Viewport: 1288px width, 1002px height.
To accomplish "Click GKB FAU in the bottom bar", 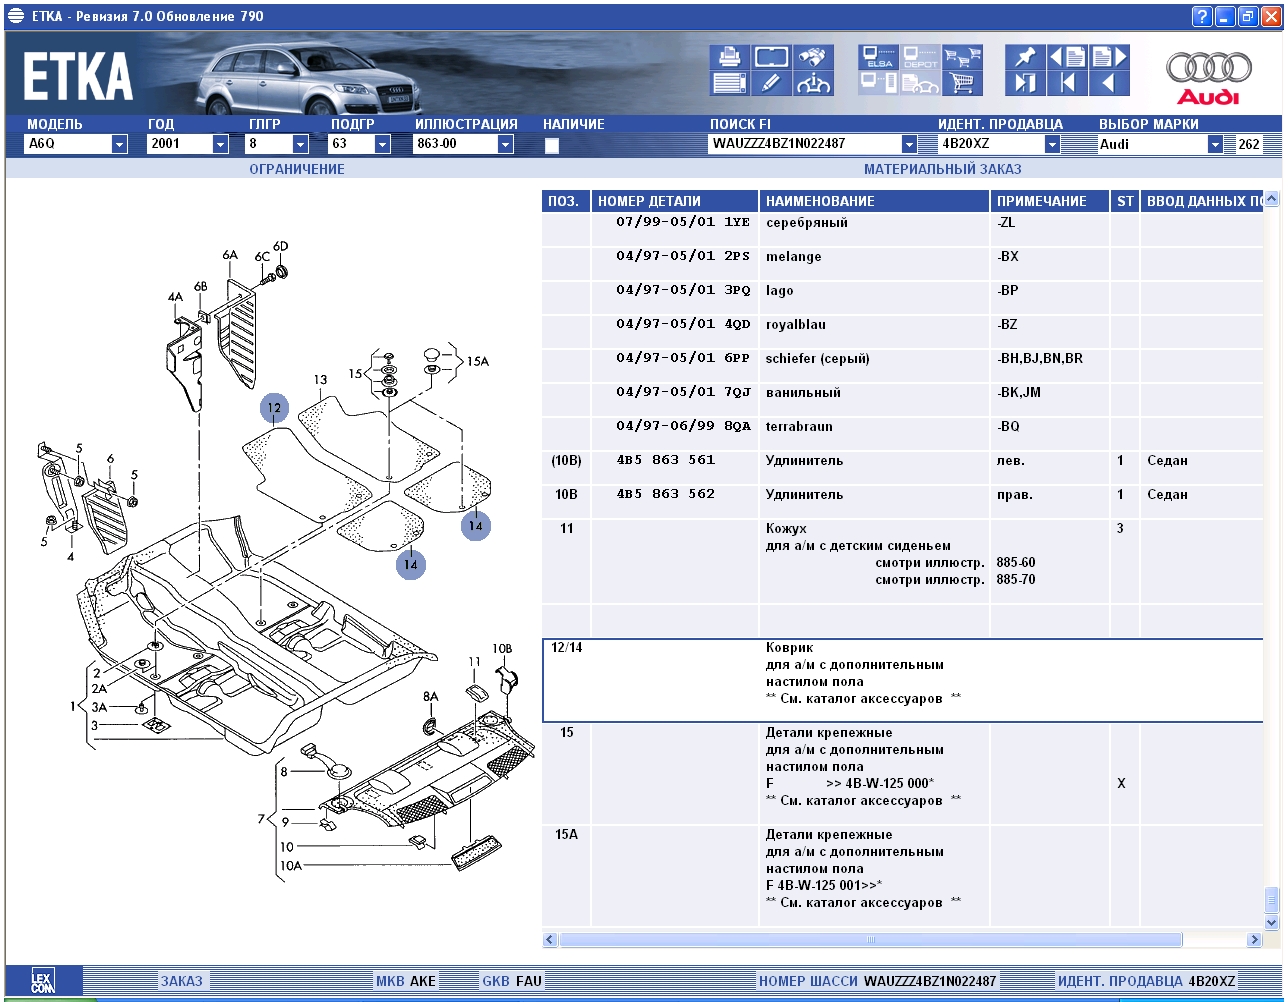I will click(512, 981).
